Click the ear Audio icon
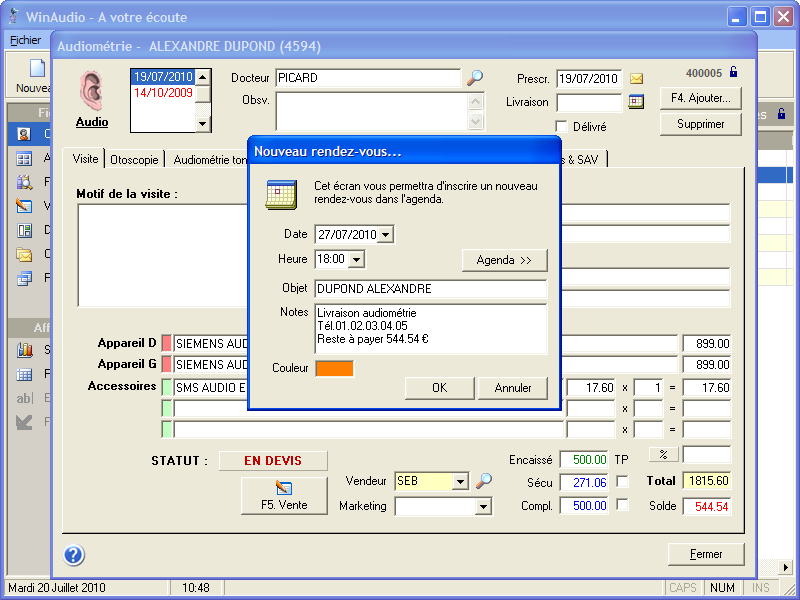The width and height of the screenshot is (800, 600). [x=92, y=92]
